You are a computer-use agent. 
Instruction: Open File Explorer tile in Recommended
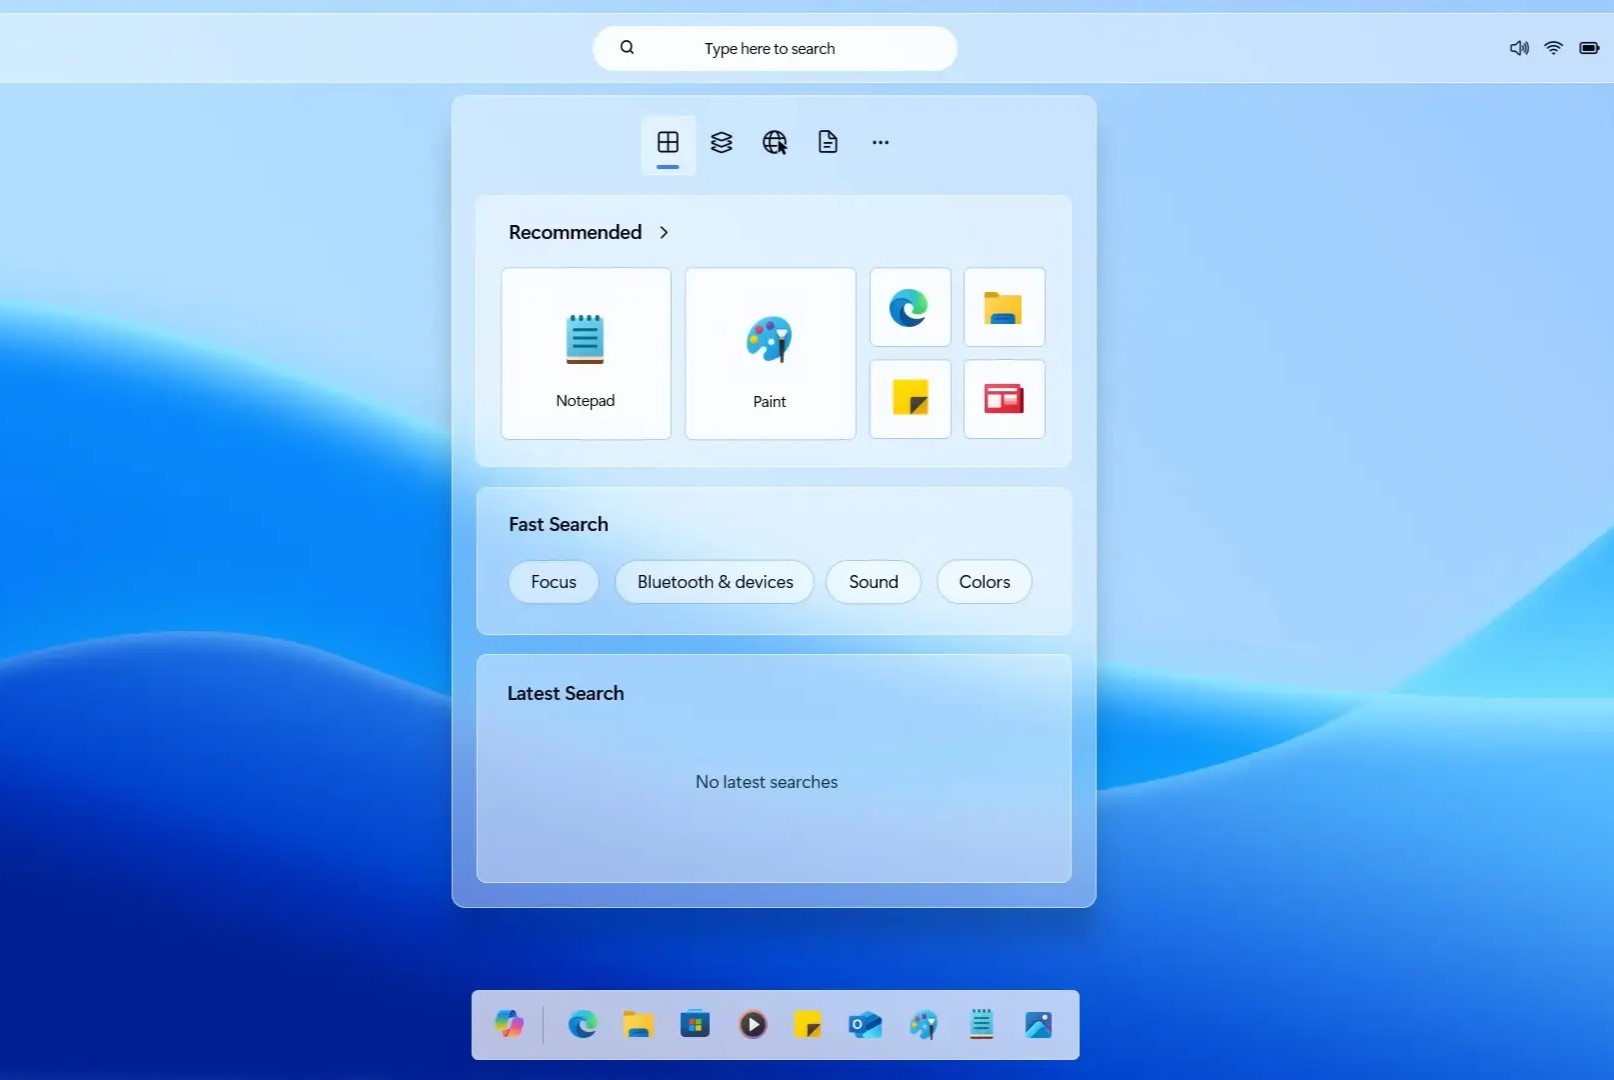coord(1003,307)
